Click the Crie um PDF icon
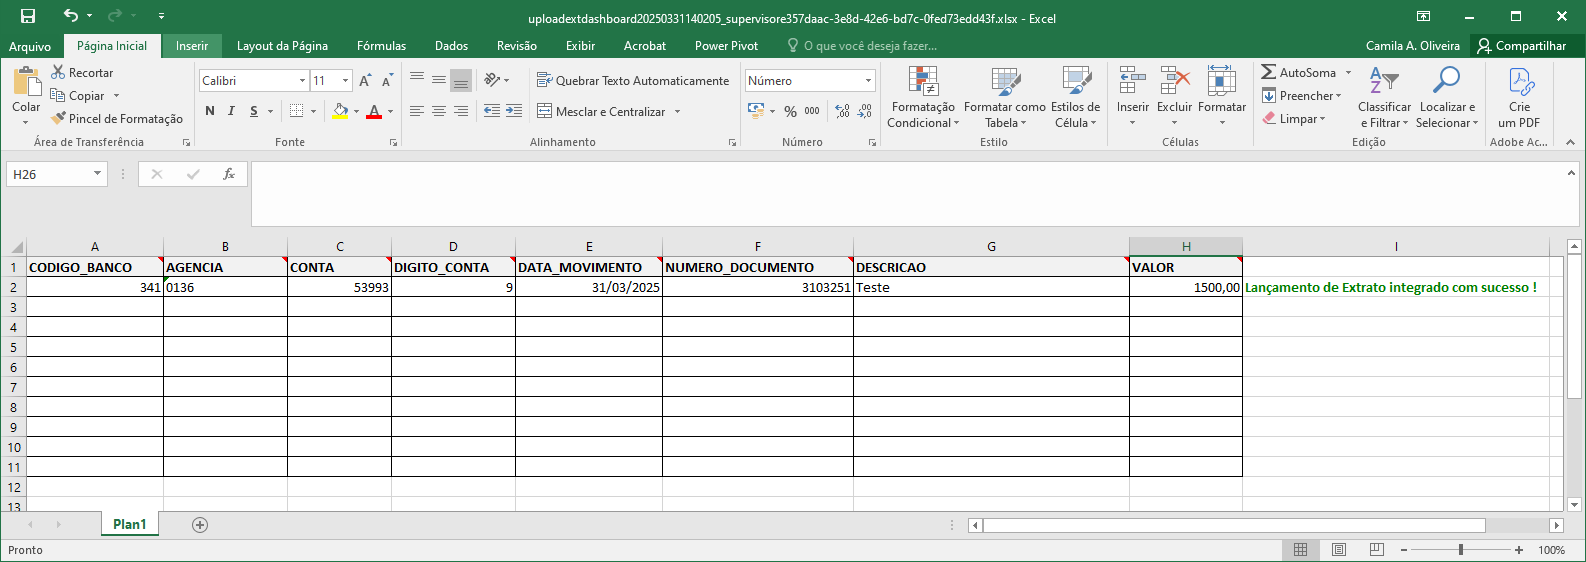This screenshot has height=562, width=1586. click(1520, 82)
